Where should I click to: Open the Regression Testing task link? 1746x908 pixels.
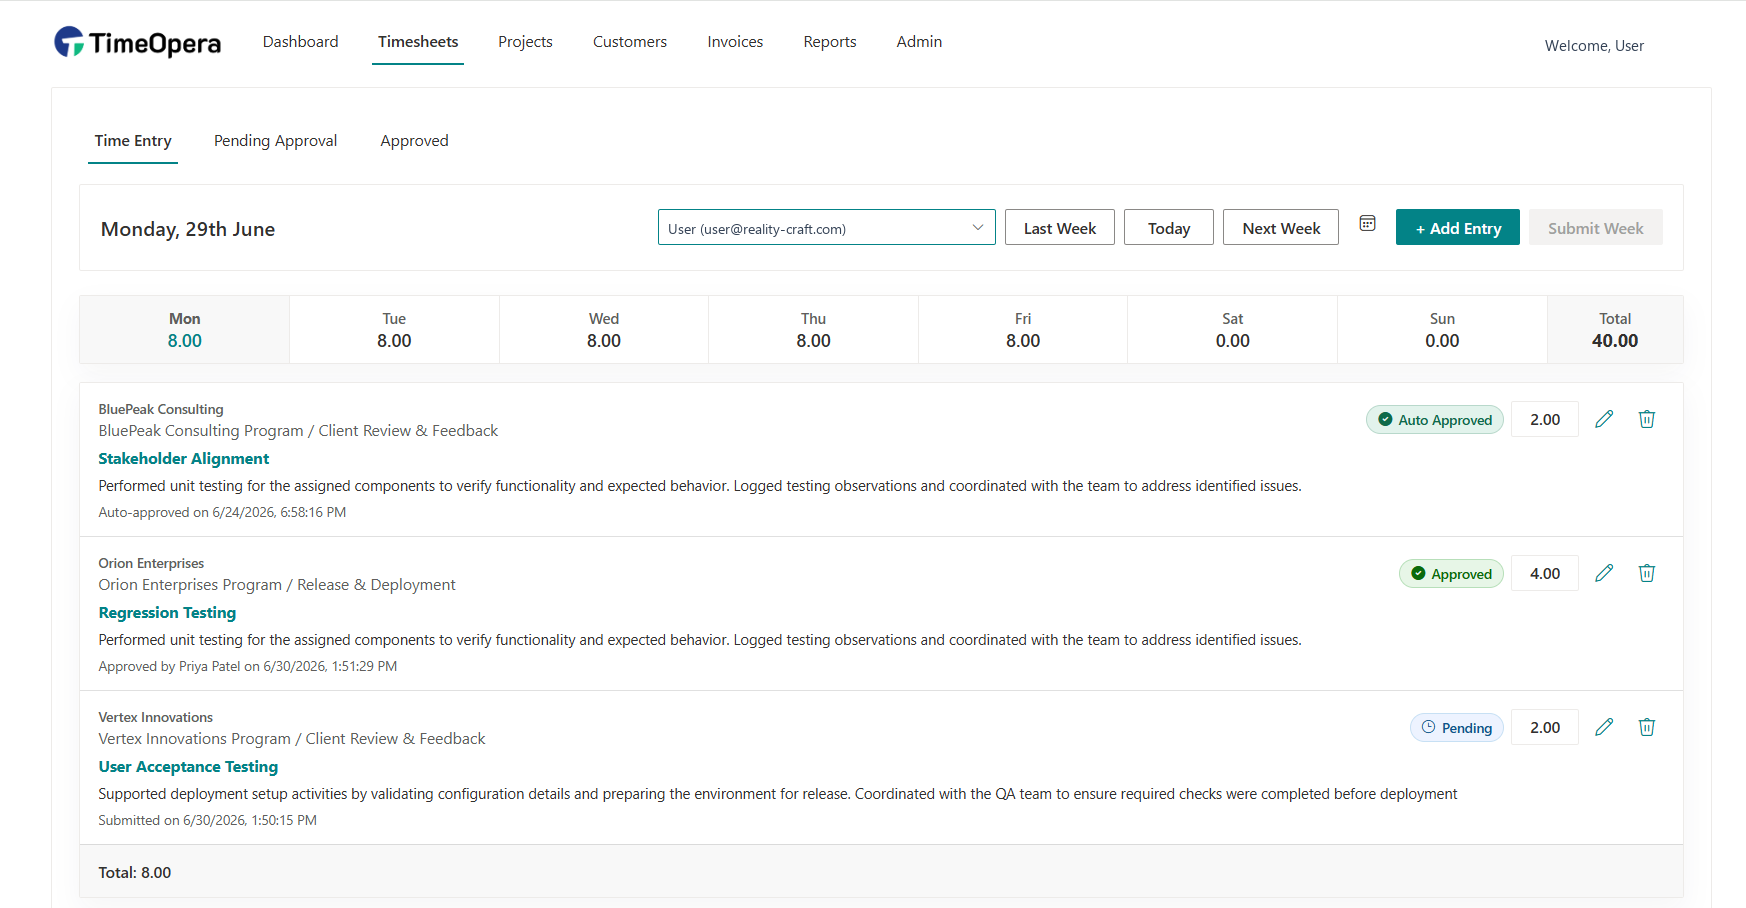click(x=167, y=612)
